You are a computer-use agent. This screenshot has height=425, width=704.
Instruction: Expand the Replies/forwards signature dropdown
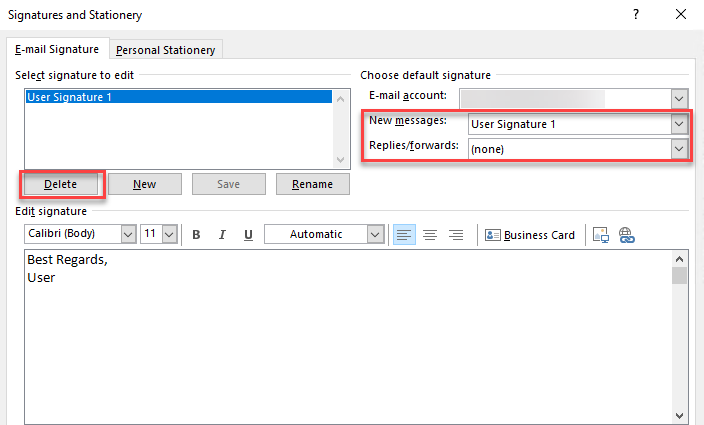point(679,149)
